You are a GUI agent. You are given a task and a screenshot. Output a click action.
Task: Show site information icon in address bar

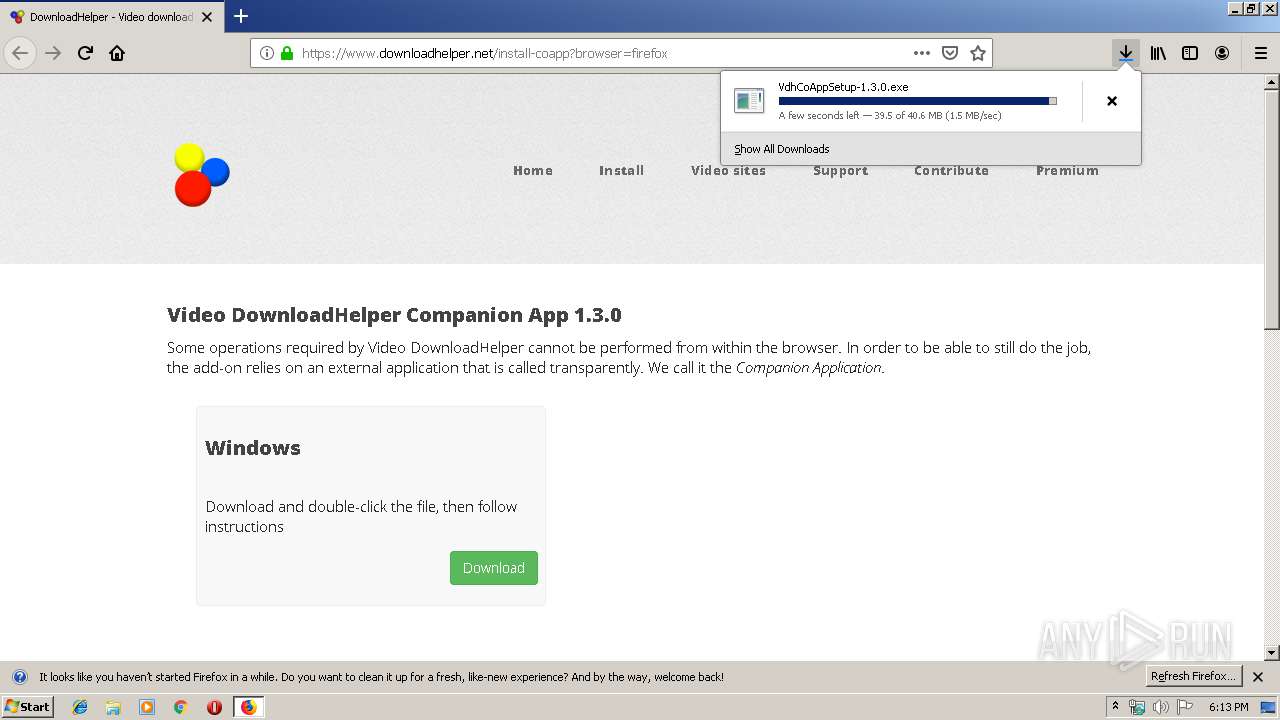point(267,53)
